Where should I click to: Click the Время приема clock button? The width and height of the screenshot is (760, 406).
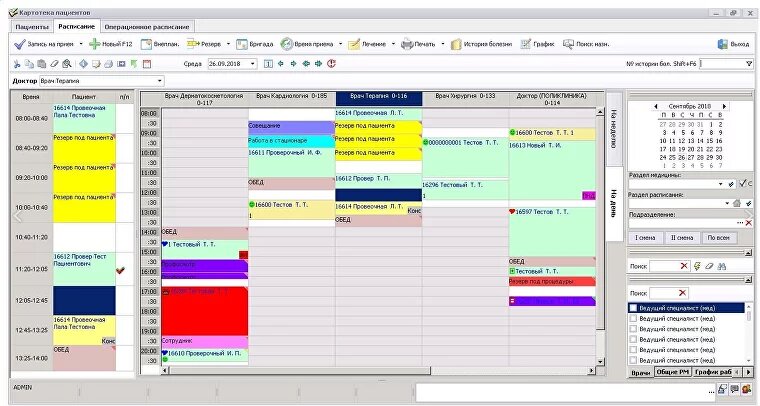point(307,44)
